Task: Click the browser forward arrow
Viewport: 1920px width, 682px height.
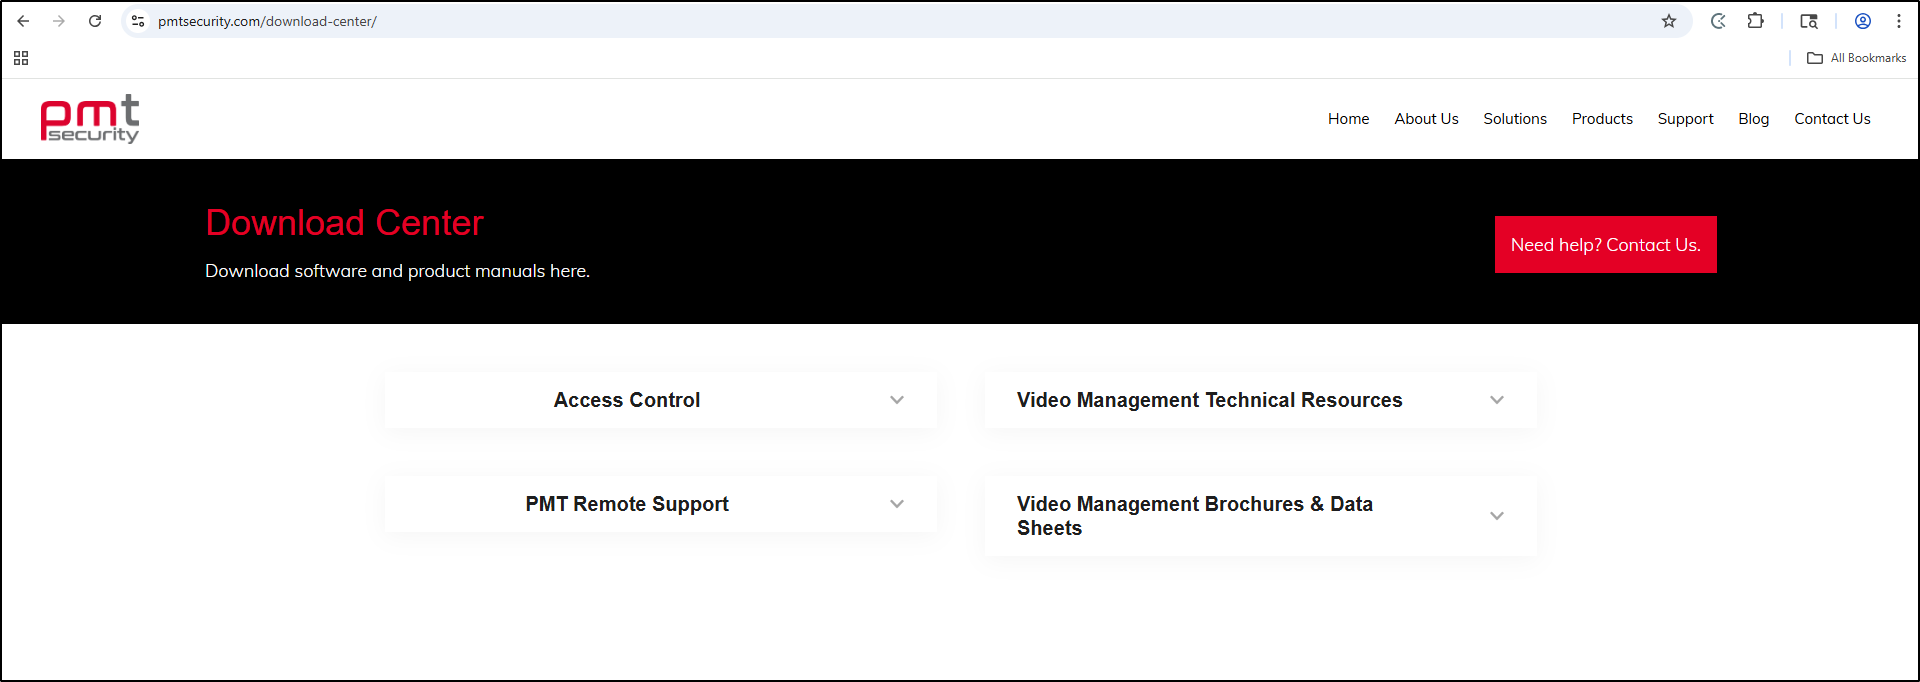Action: [x=59, y=21]
